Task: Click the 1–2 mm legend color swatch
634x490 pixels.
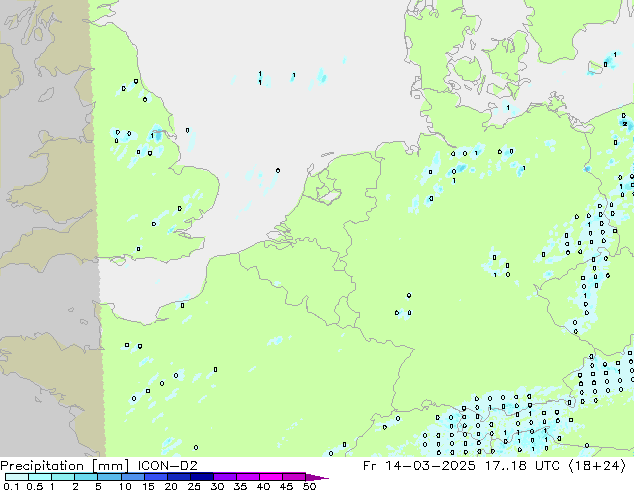Action: click(63, 477)
